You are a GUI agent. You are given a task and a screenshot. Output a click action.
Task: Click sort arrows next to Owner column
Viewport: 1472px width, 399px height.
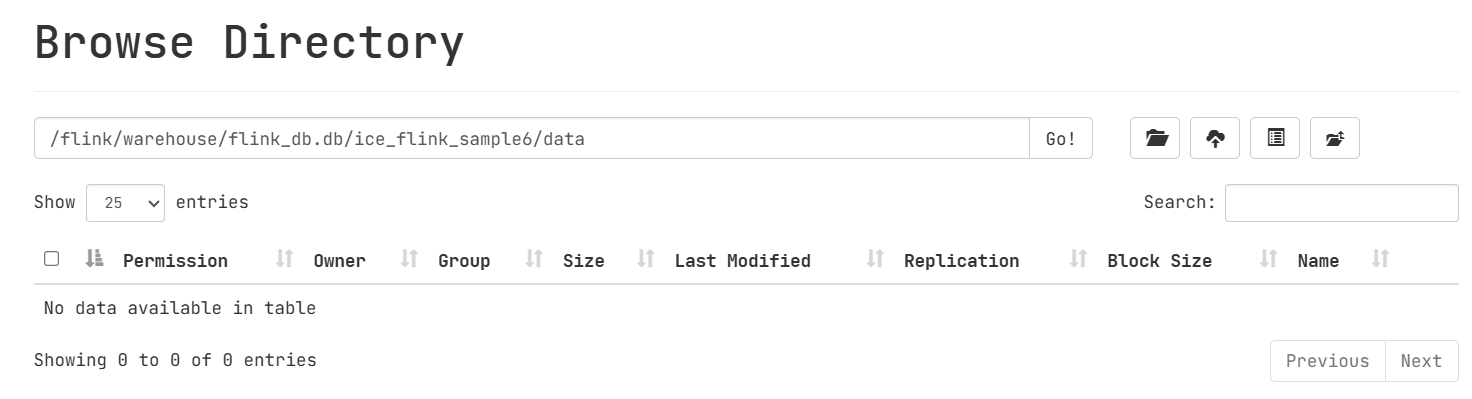[x=408, y=260]
